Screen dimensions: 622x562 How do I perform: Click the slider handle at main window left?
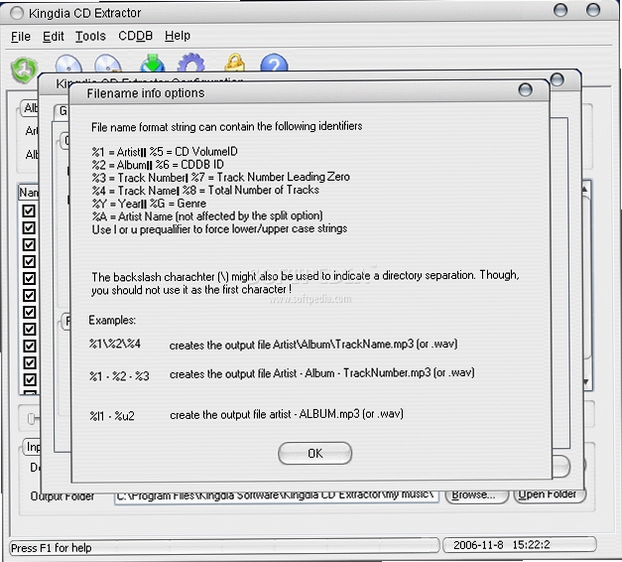[32, 418]
